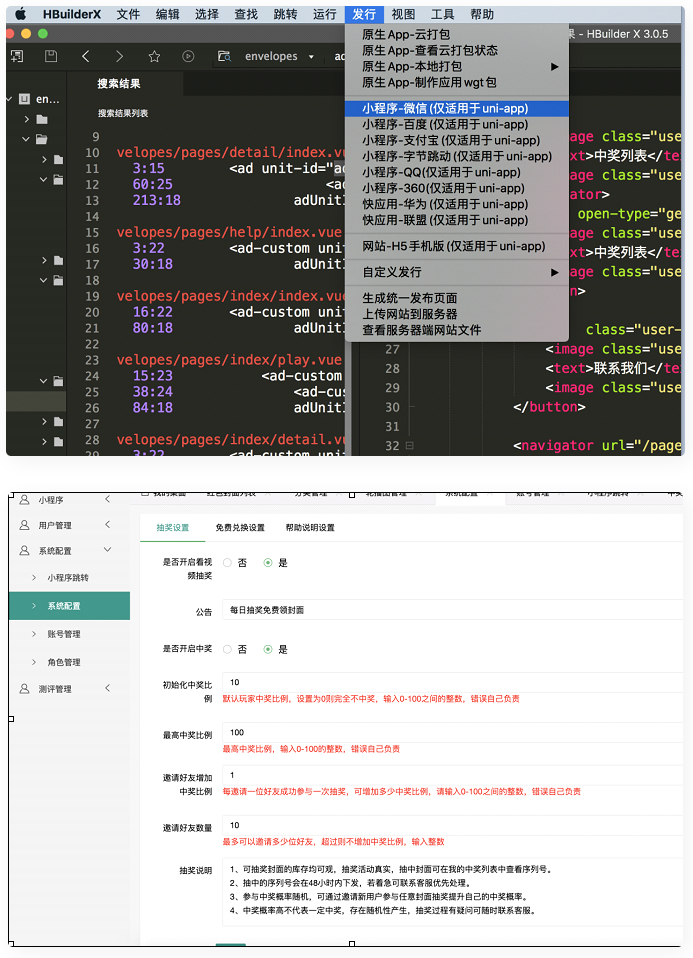Image resolution: width=693 pixels, height=958 pixels.
Task: Switch to the 免费兑换设置 tab
Action: point(240,528)
